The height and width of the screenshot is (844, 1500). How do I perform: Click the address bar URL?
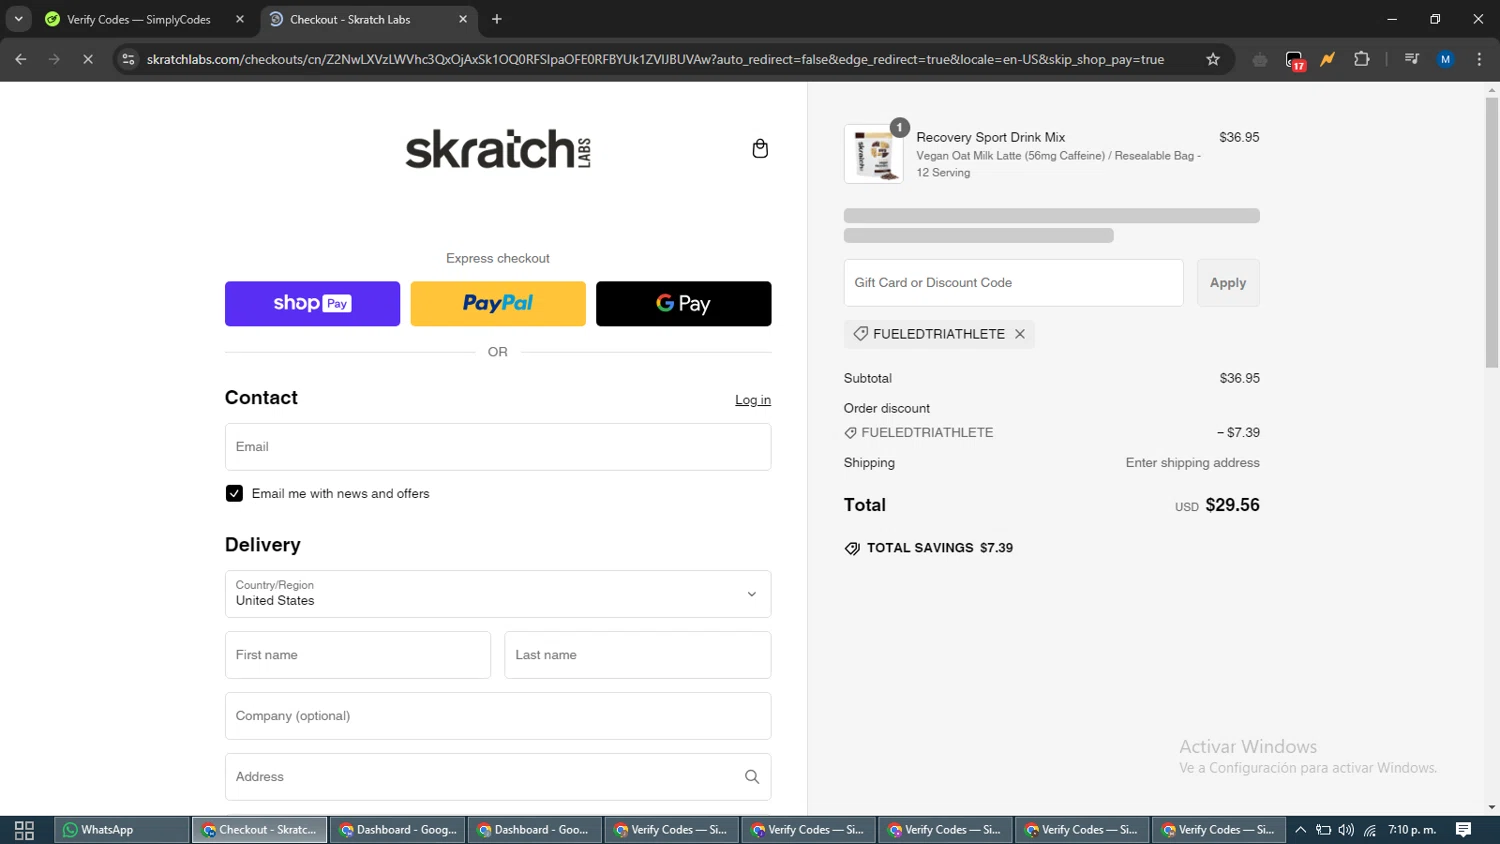point(655,59)
